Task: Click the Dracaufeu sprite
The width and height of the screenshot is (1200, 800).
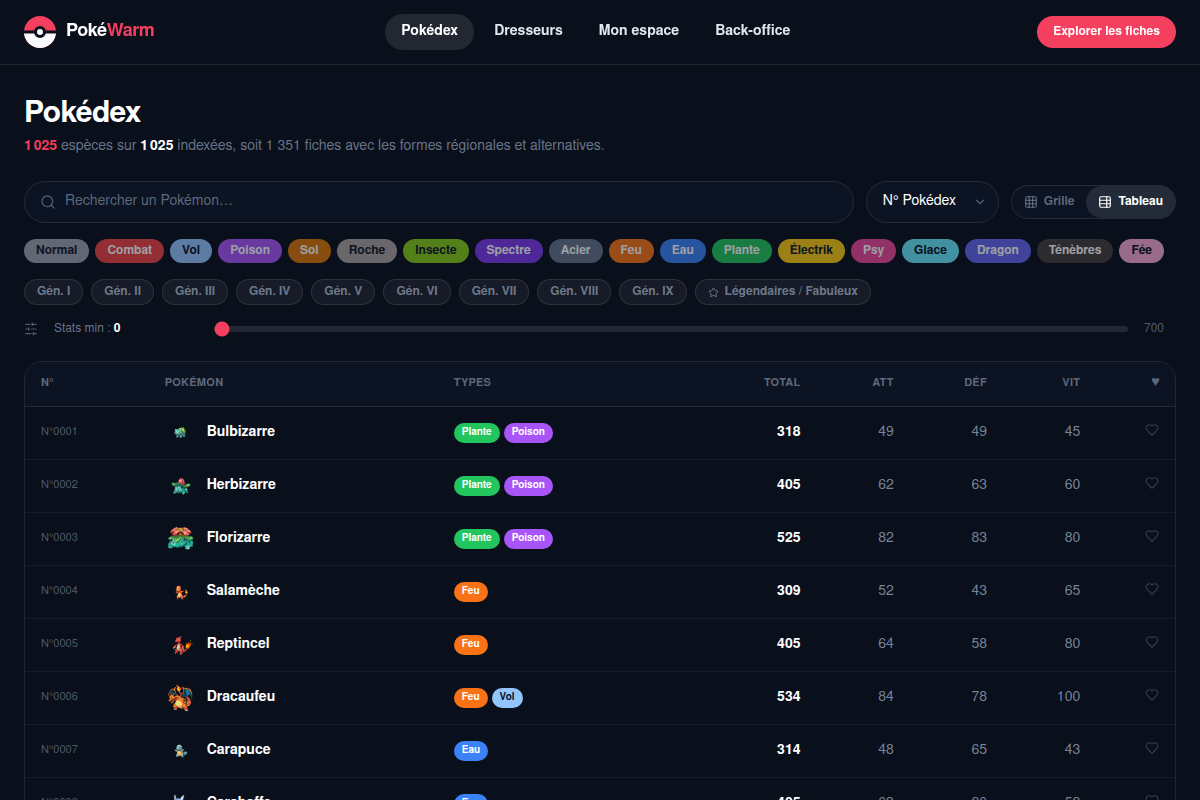Action: [180, 697]
